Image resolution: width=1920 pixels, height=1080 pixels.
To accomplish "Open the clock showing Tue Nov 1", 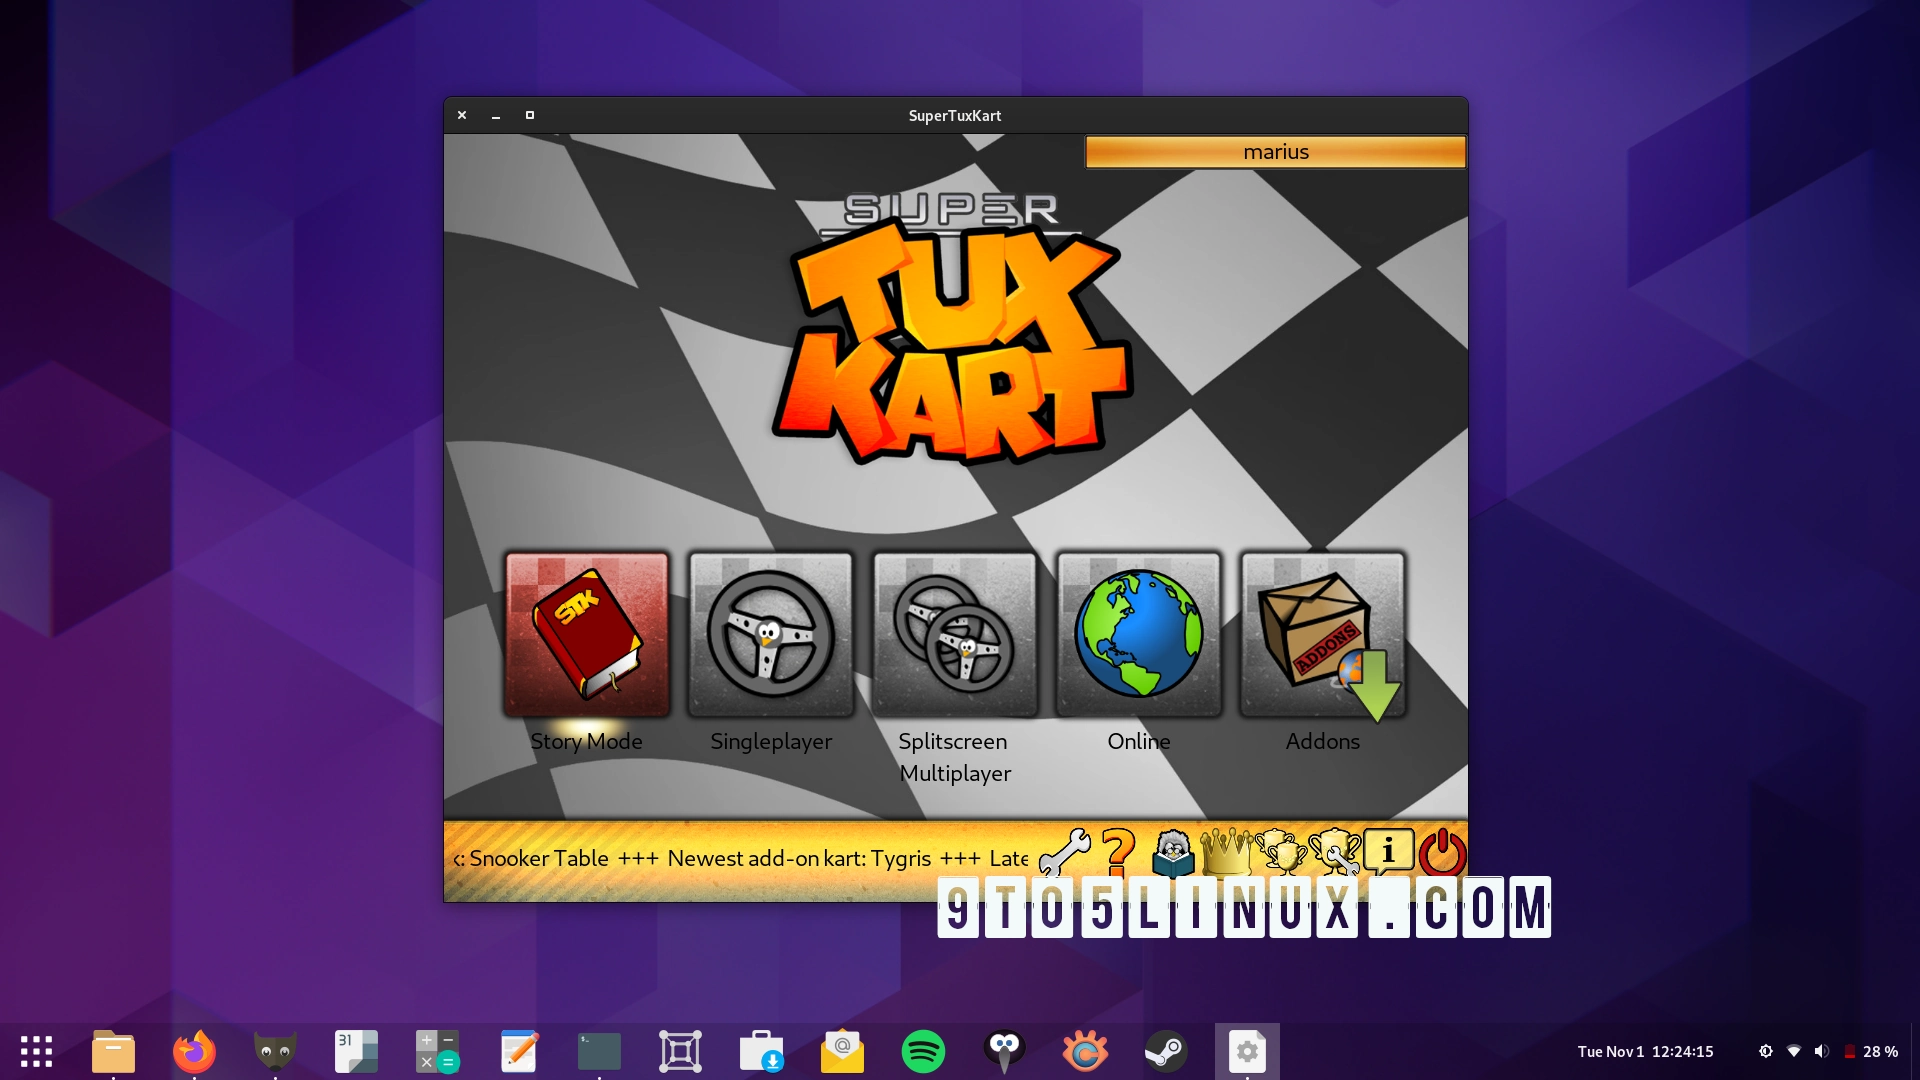I will 1645,1052.
